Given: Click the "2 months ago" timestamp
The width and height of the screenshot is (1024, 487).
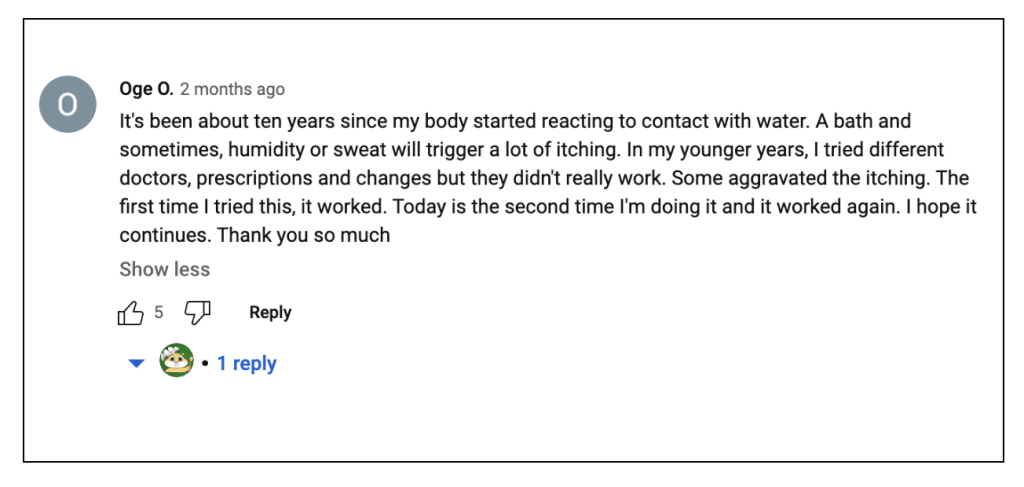Looking at the screenshot, I should 232,89.
